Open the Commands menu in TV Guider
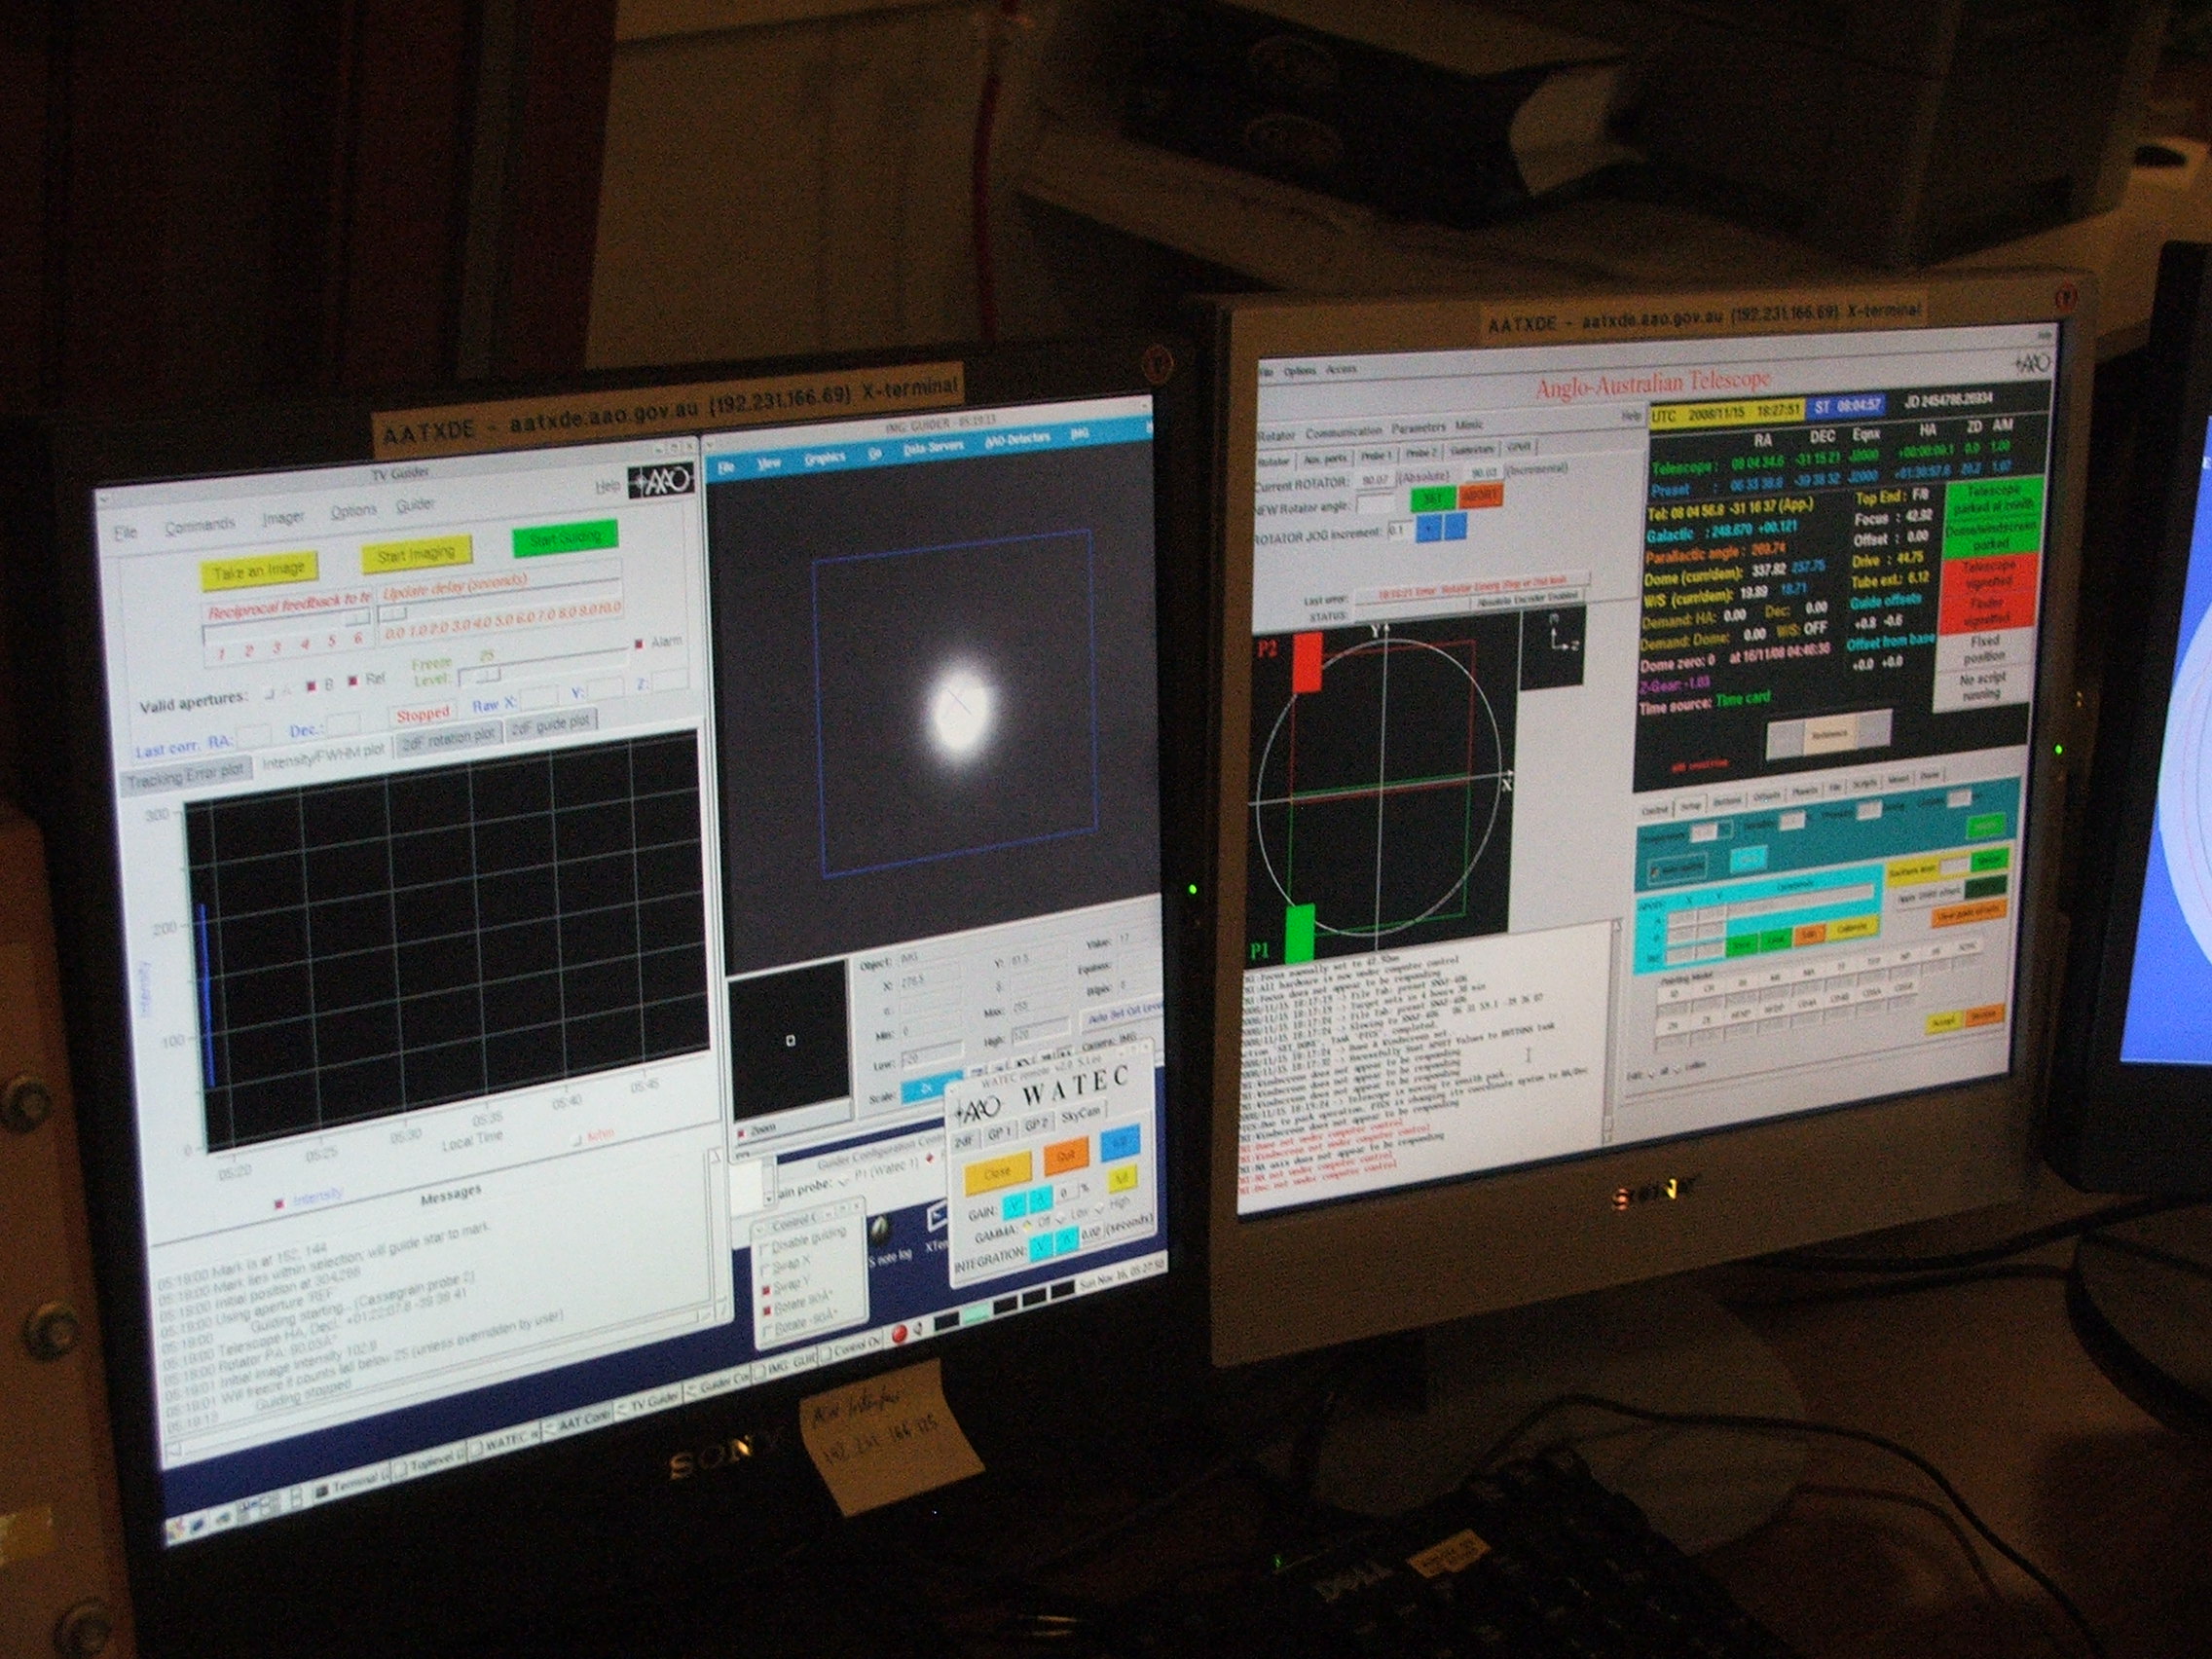Screen dimensions: 2212x1659 200,525
